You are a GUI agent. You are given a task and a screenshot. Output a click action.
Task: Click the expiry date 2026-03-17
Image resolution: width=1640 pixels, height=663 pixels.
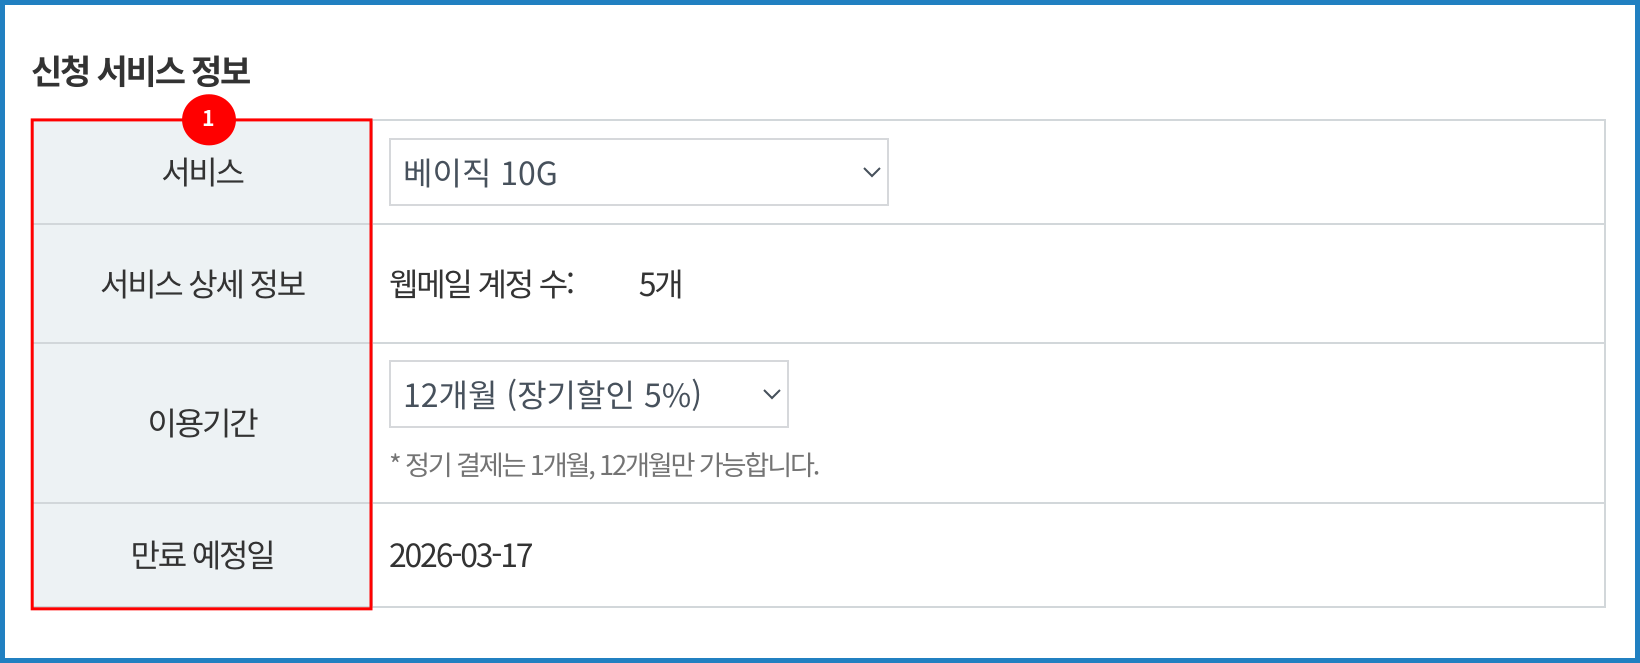tap(461, 556)
